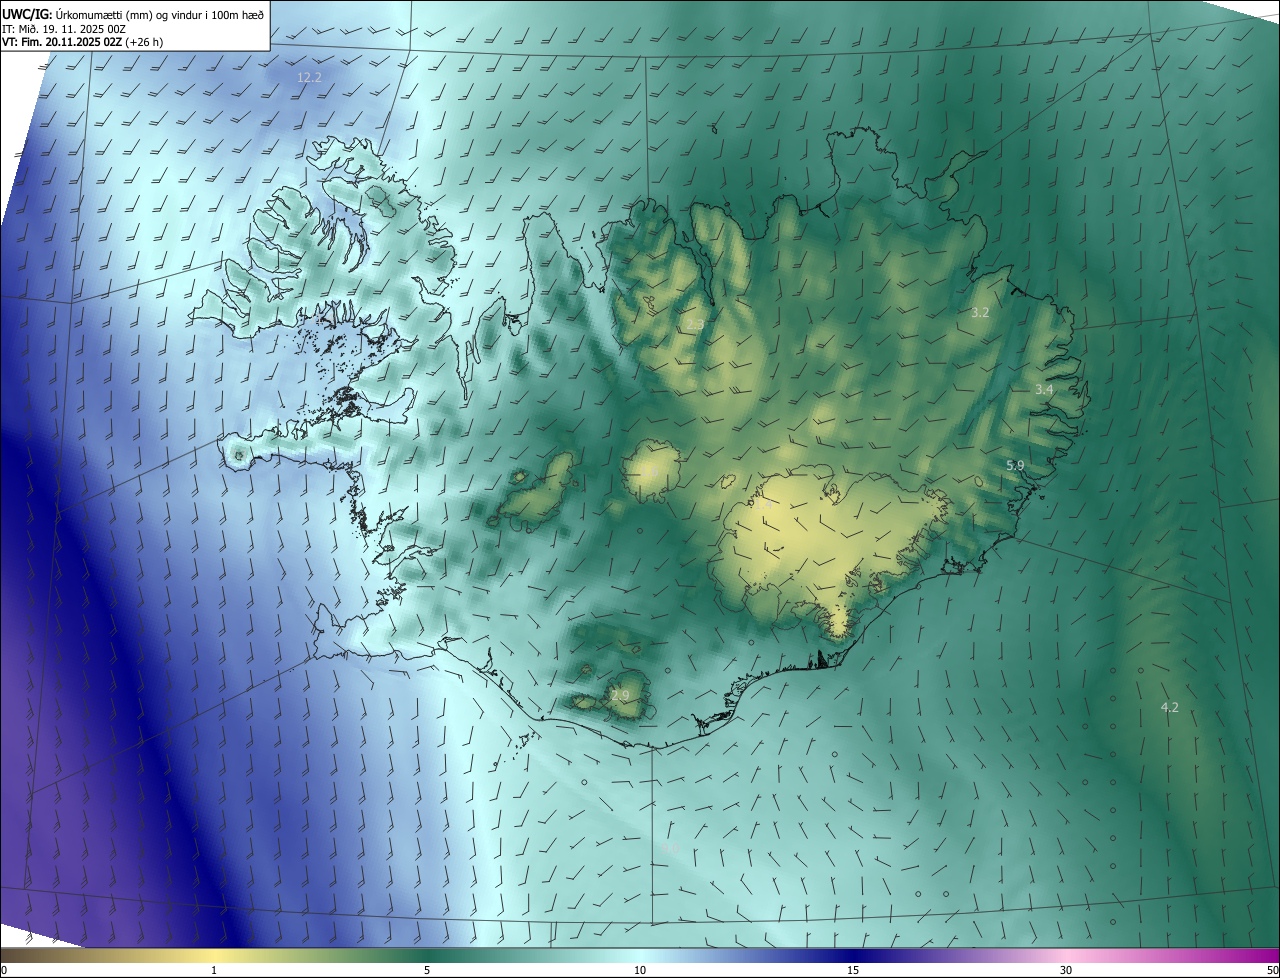Click the 5.9 value label on the map
This screenshot has width=1280, height=978.
click(1015, 466)
